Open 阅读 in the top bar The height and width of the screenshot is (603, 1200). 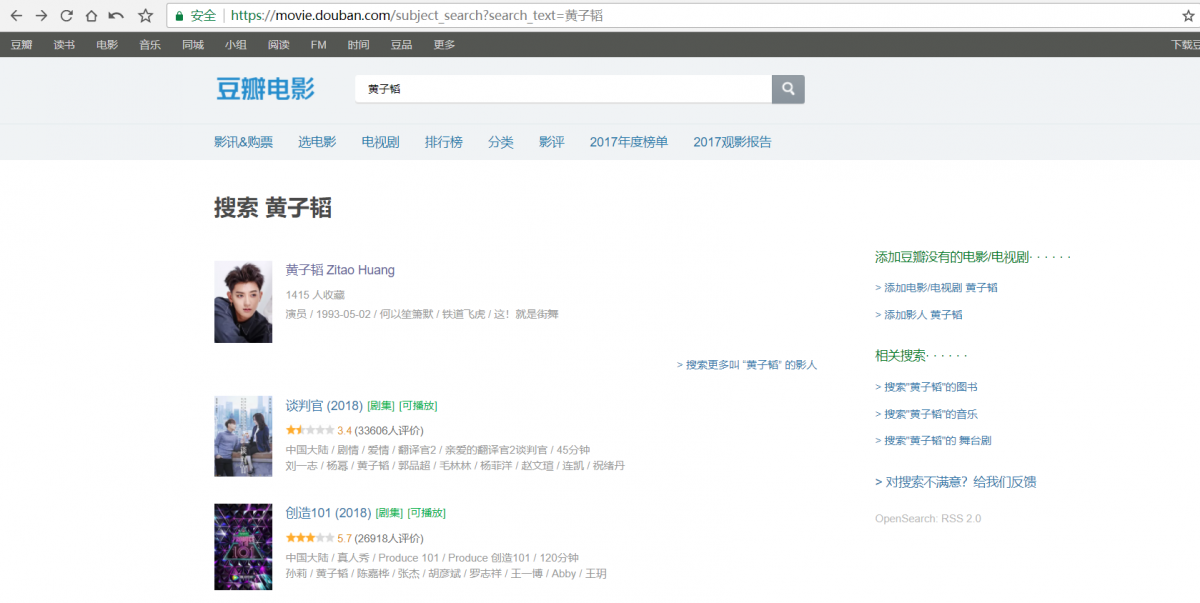coord(279,45)
